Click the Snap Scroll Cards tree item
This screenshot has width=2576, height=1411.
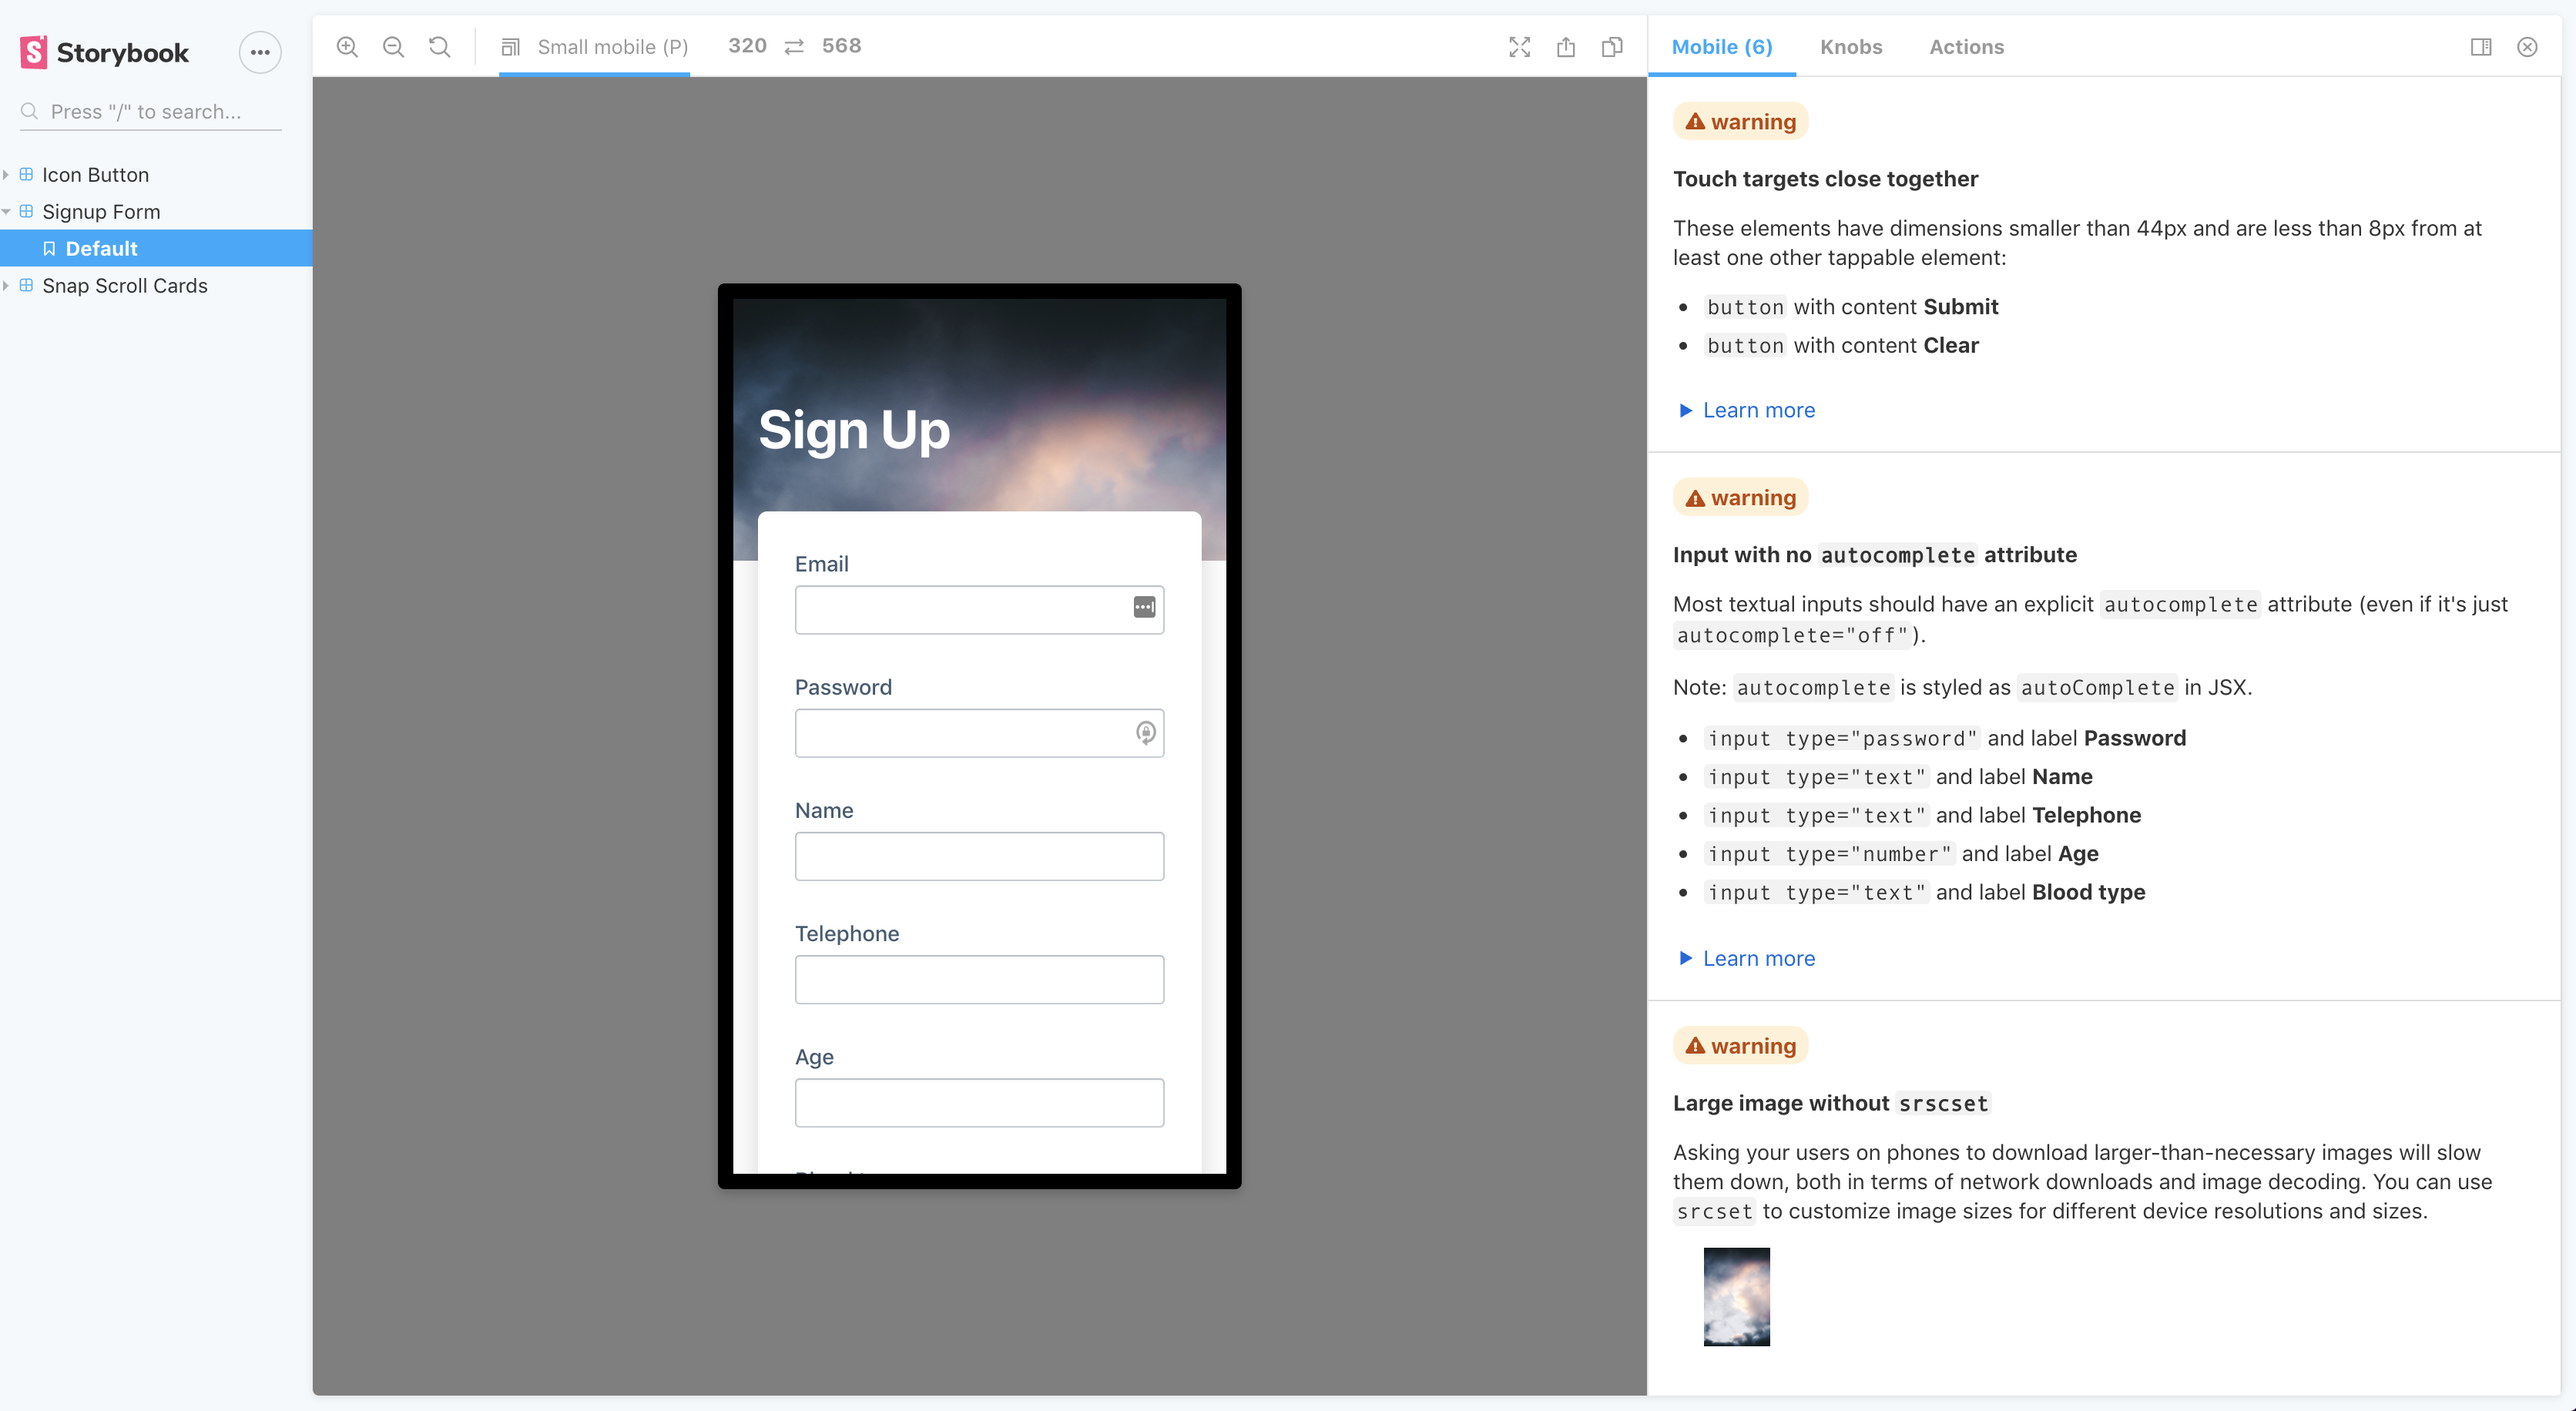click(125, 285)
